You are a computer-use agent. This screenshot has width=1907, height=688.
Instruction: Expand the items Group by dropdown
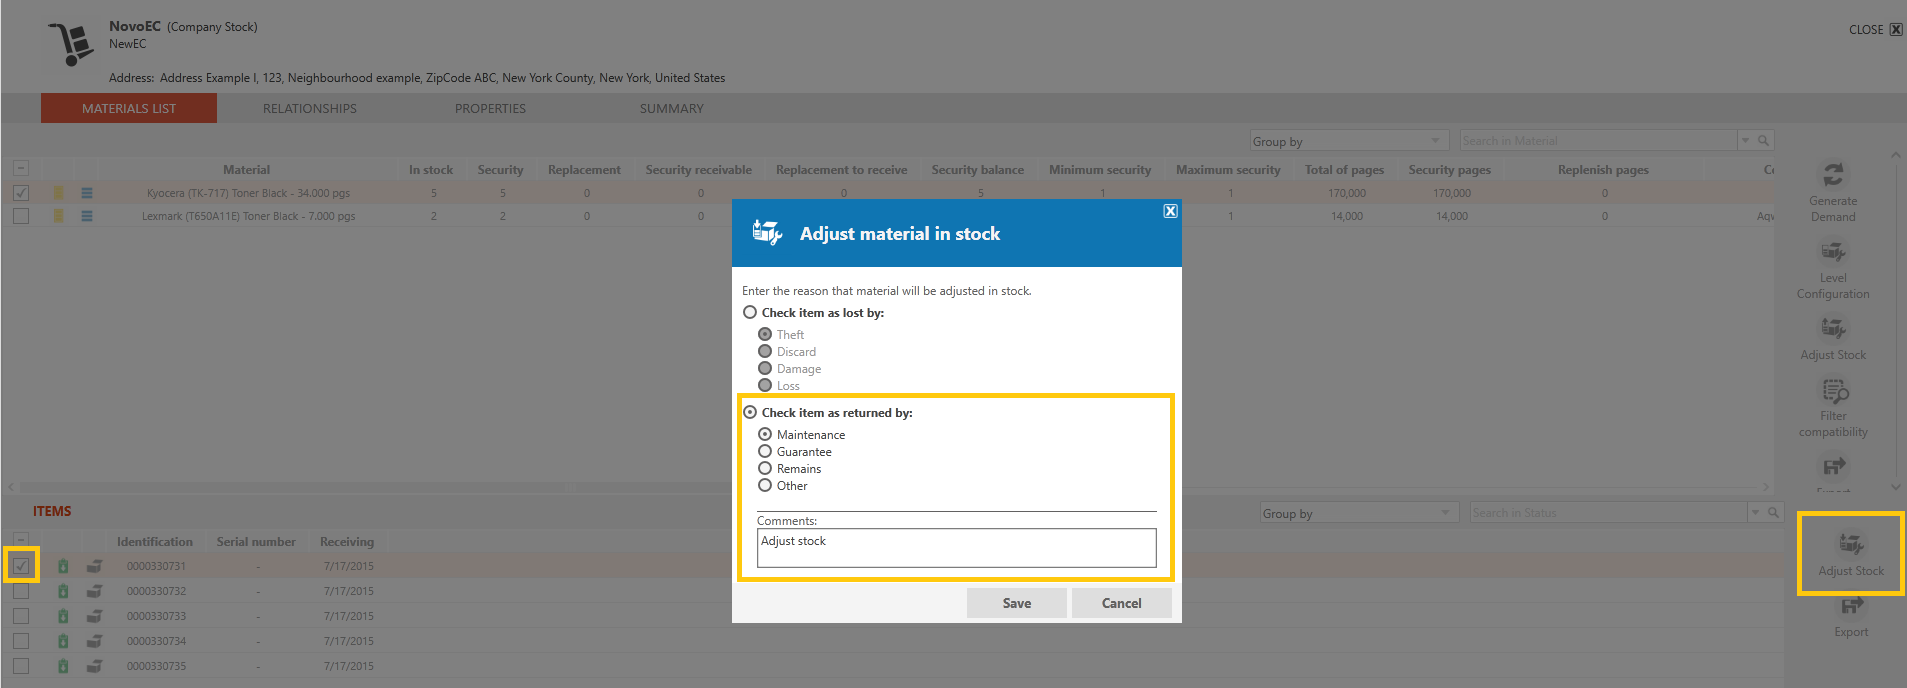pos(1359,513)
